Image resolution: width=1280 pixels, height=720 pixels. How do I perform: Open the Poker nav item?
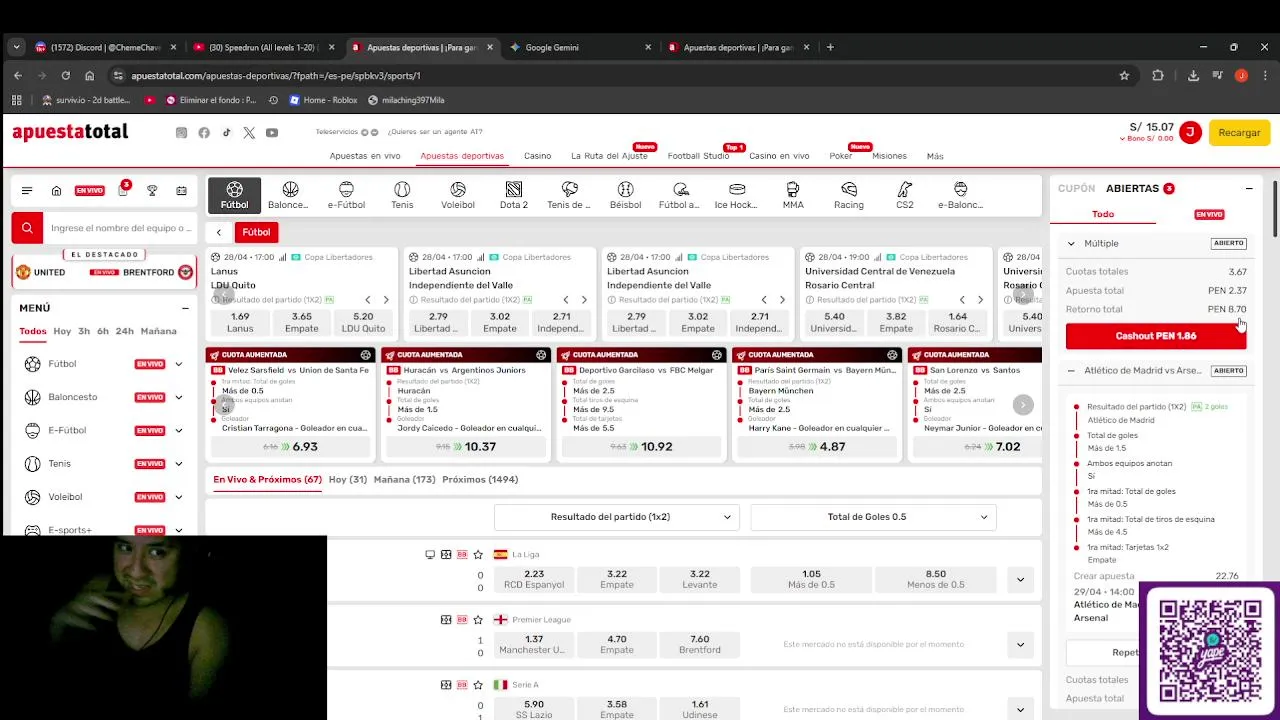point(840,156)
